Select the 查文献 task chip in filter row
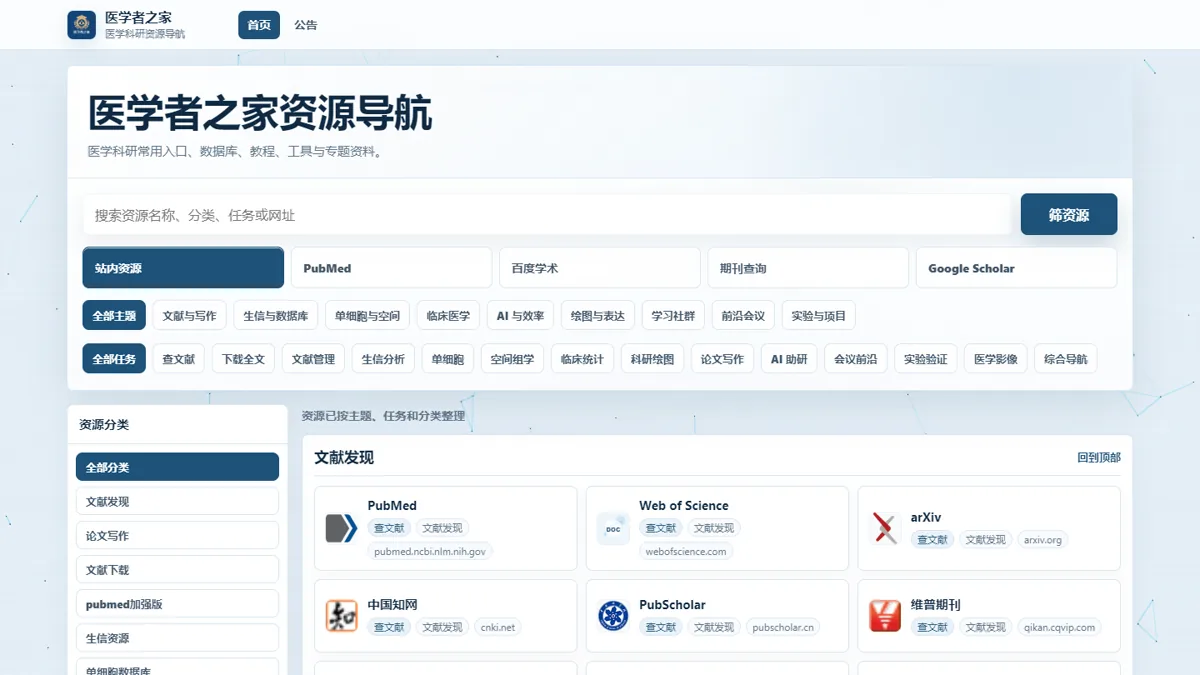 pos(179,359)
